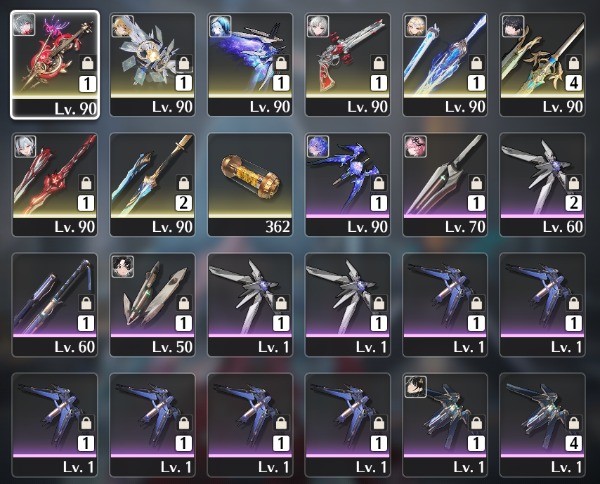The width and height of the screenshot is (600, 484).
Task: Select the crystalline rectifier with yellow core
Action: point(152,65)
